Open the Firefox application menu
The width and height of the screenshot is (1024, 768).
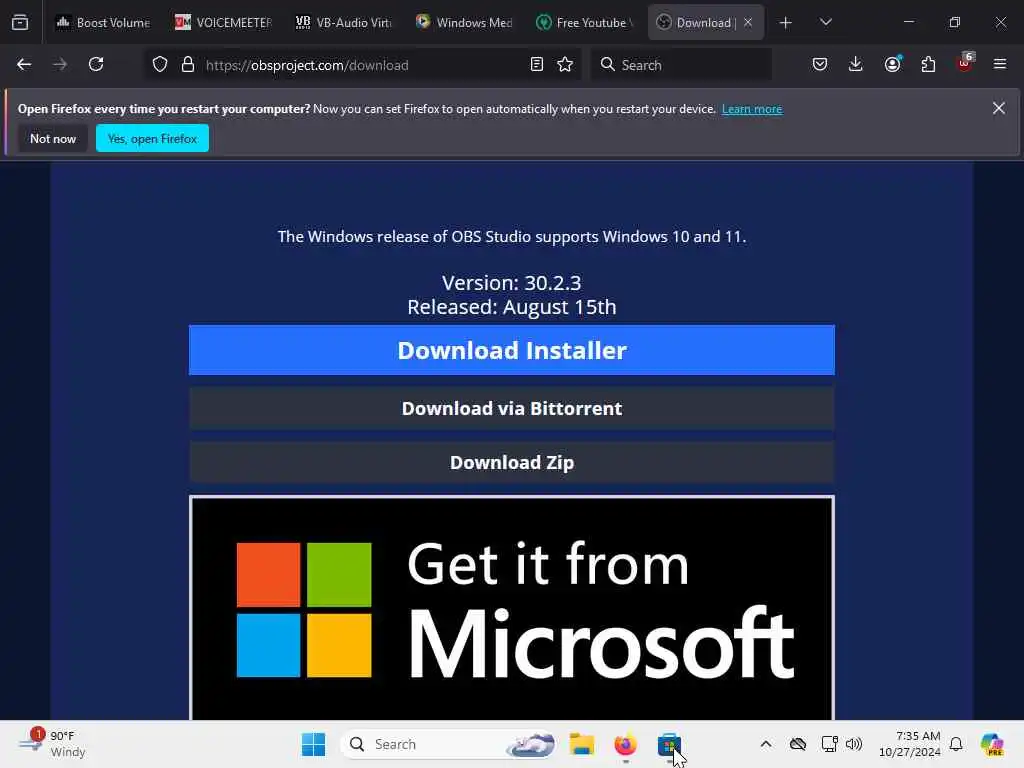coord(1000,65)
